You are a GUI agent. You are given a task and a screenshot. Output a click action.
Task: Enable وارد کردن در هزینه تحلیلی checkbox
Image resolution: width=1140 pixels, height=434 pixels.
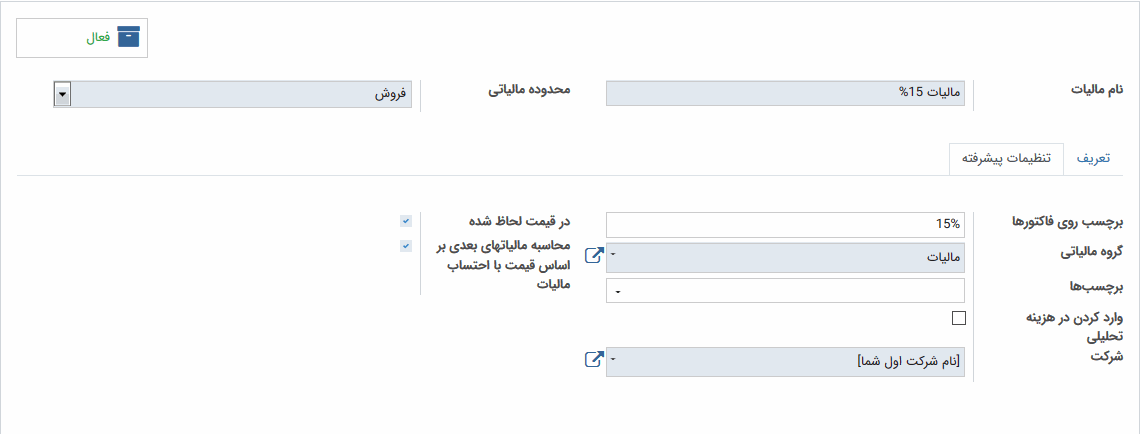(x=959, y=318)
